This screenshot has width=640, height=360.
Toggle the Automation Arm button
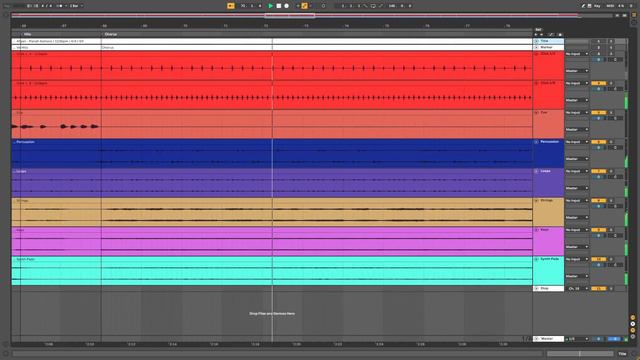tap(304, 6)
